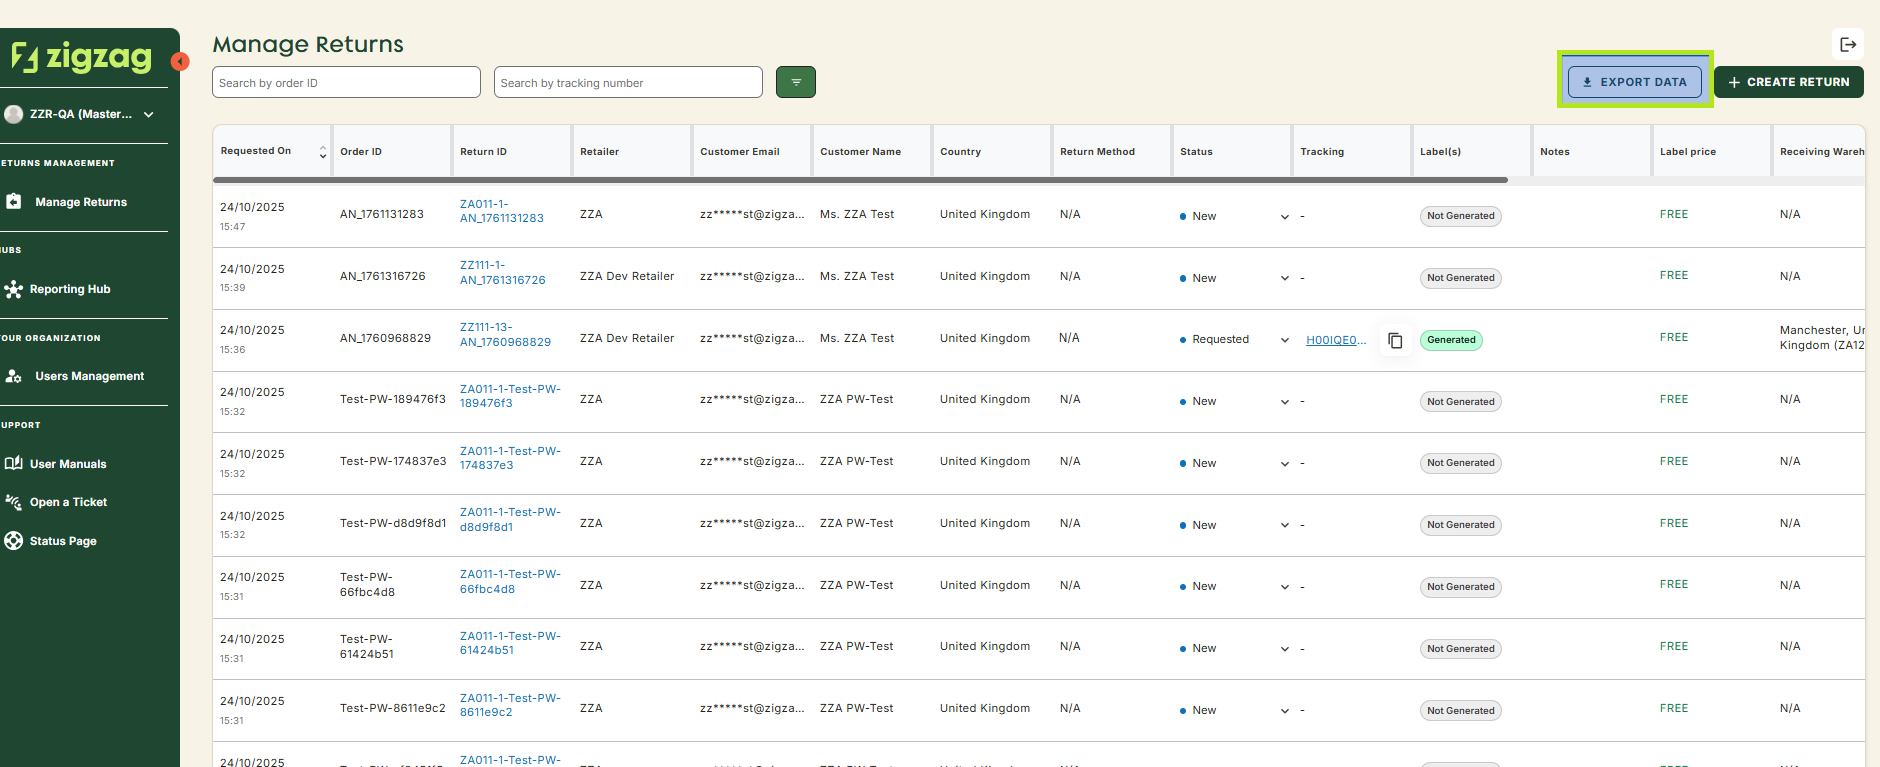This screenshot has width=1880, height=767.
Task: Open Manage Returns in sidebar
Action: (x=81, y=202)
